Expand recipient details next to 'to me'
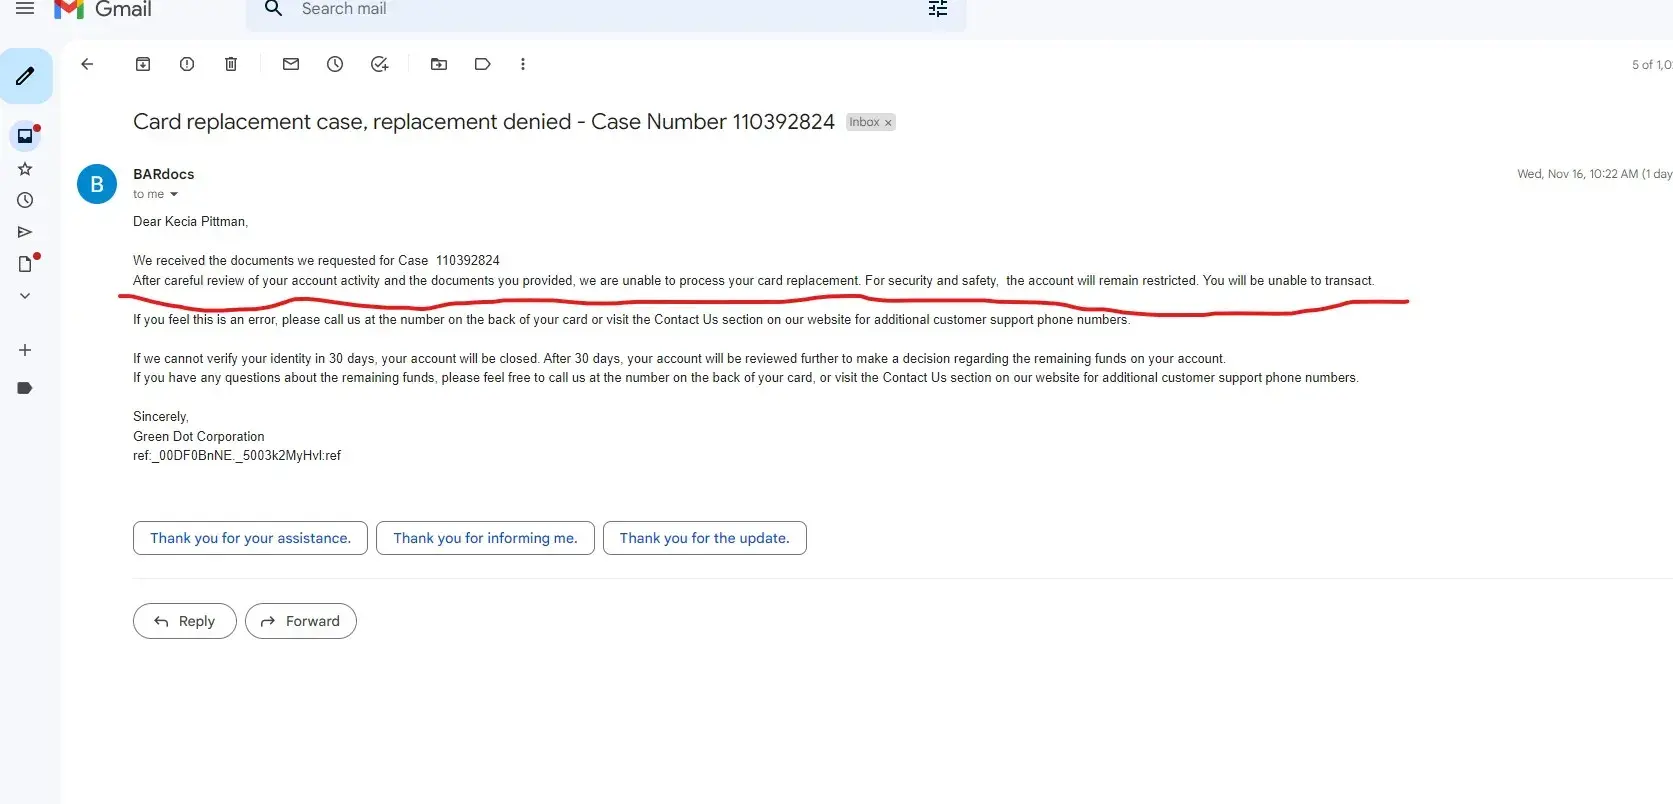The image size is (1673, 804). pyautogui.click(x=174, y=195)
